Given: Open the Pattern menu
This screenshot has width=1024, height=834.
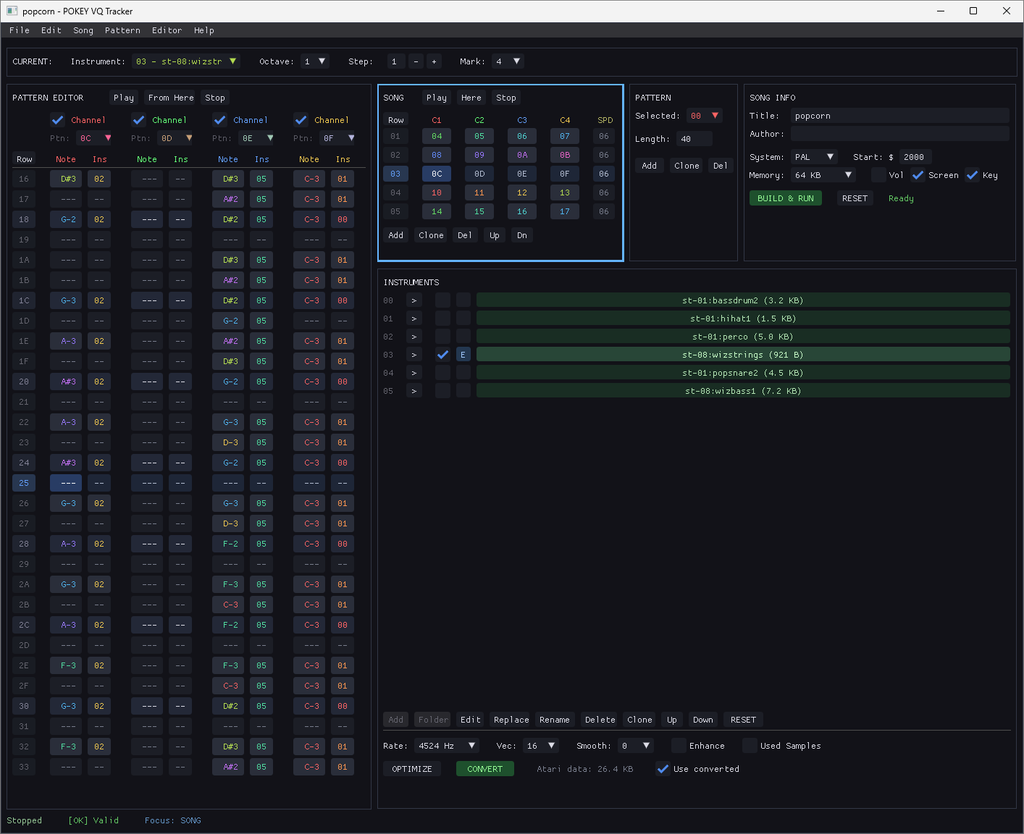Looking at the screenshot, I should click(x=122, y=31).
